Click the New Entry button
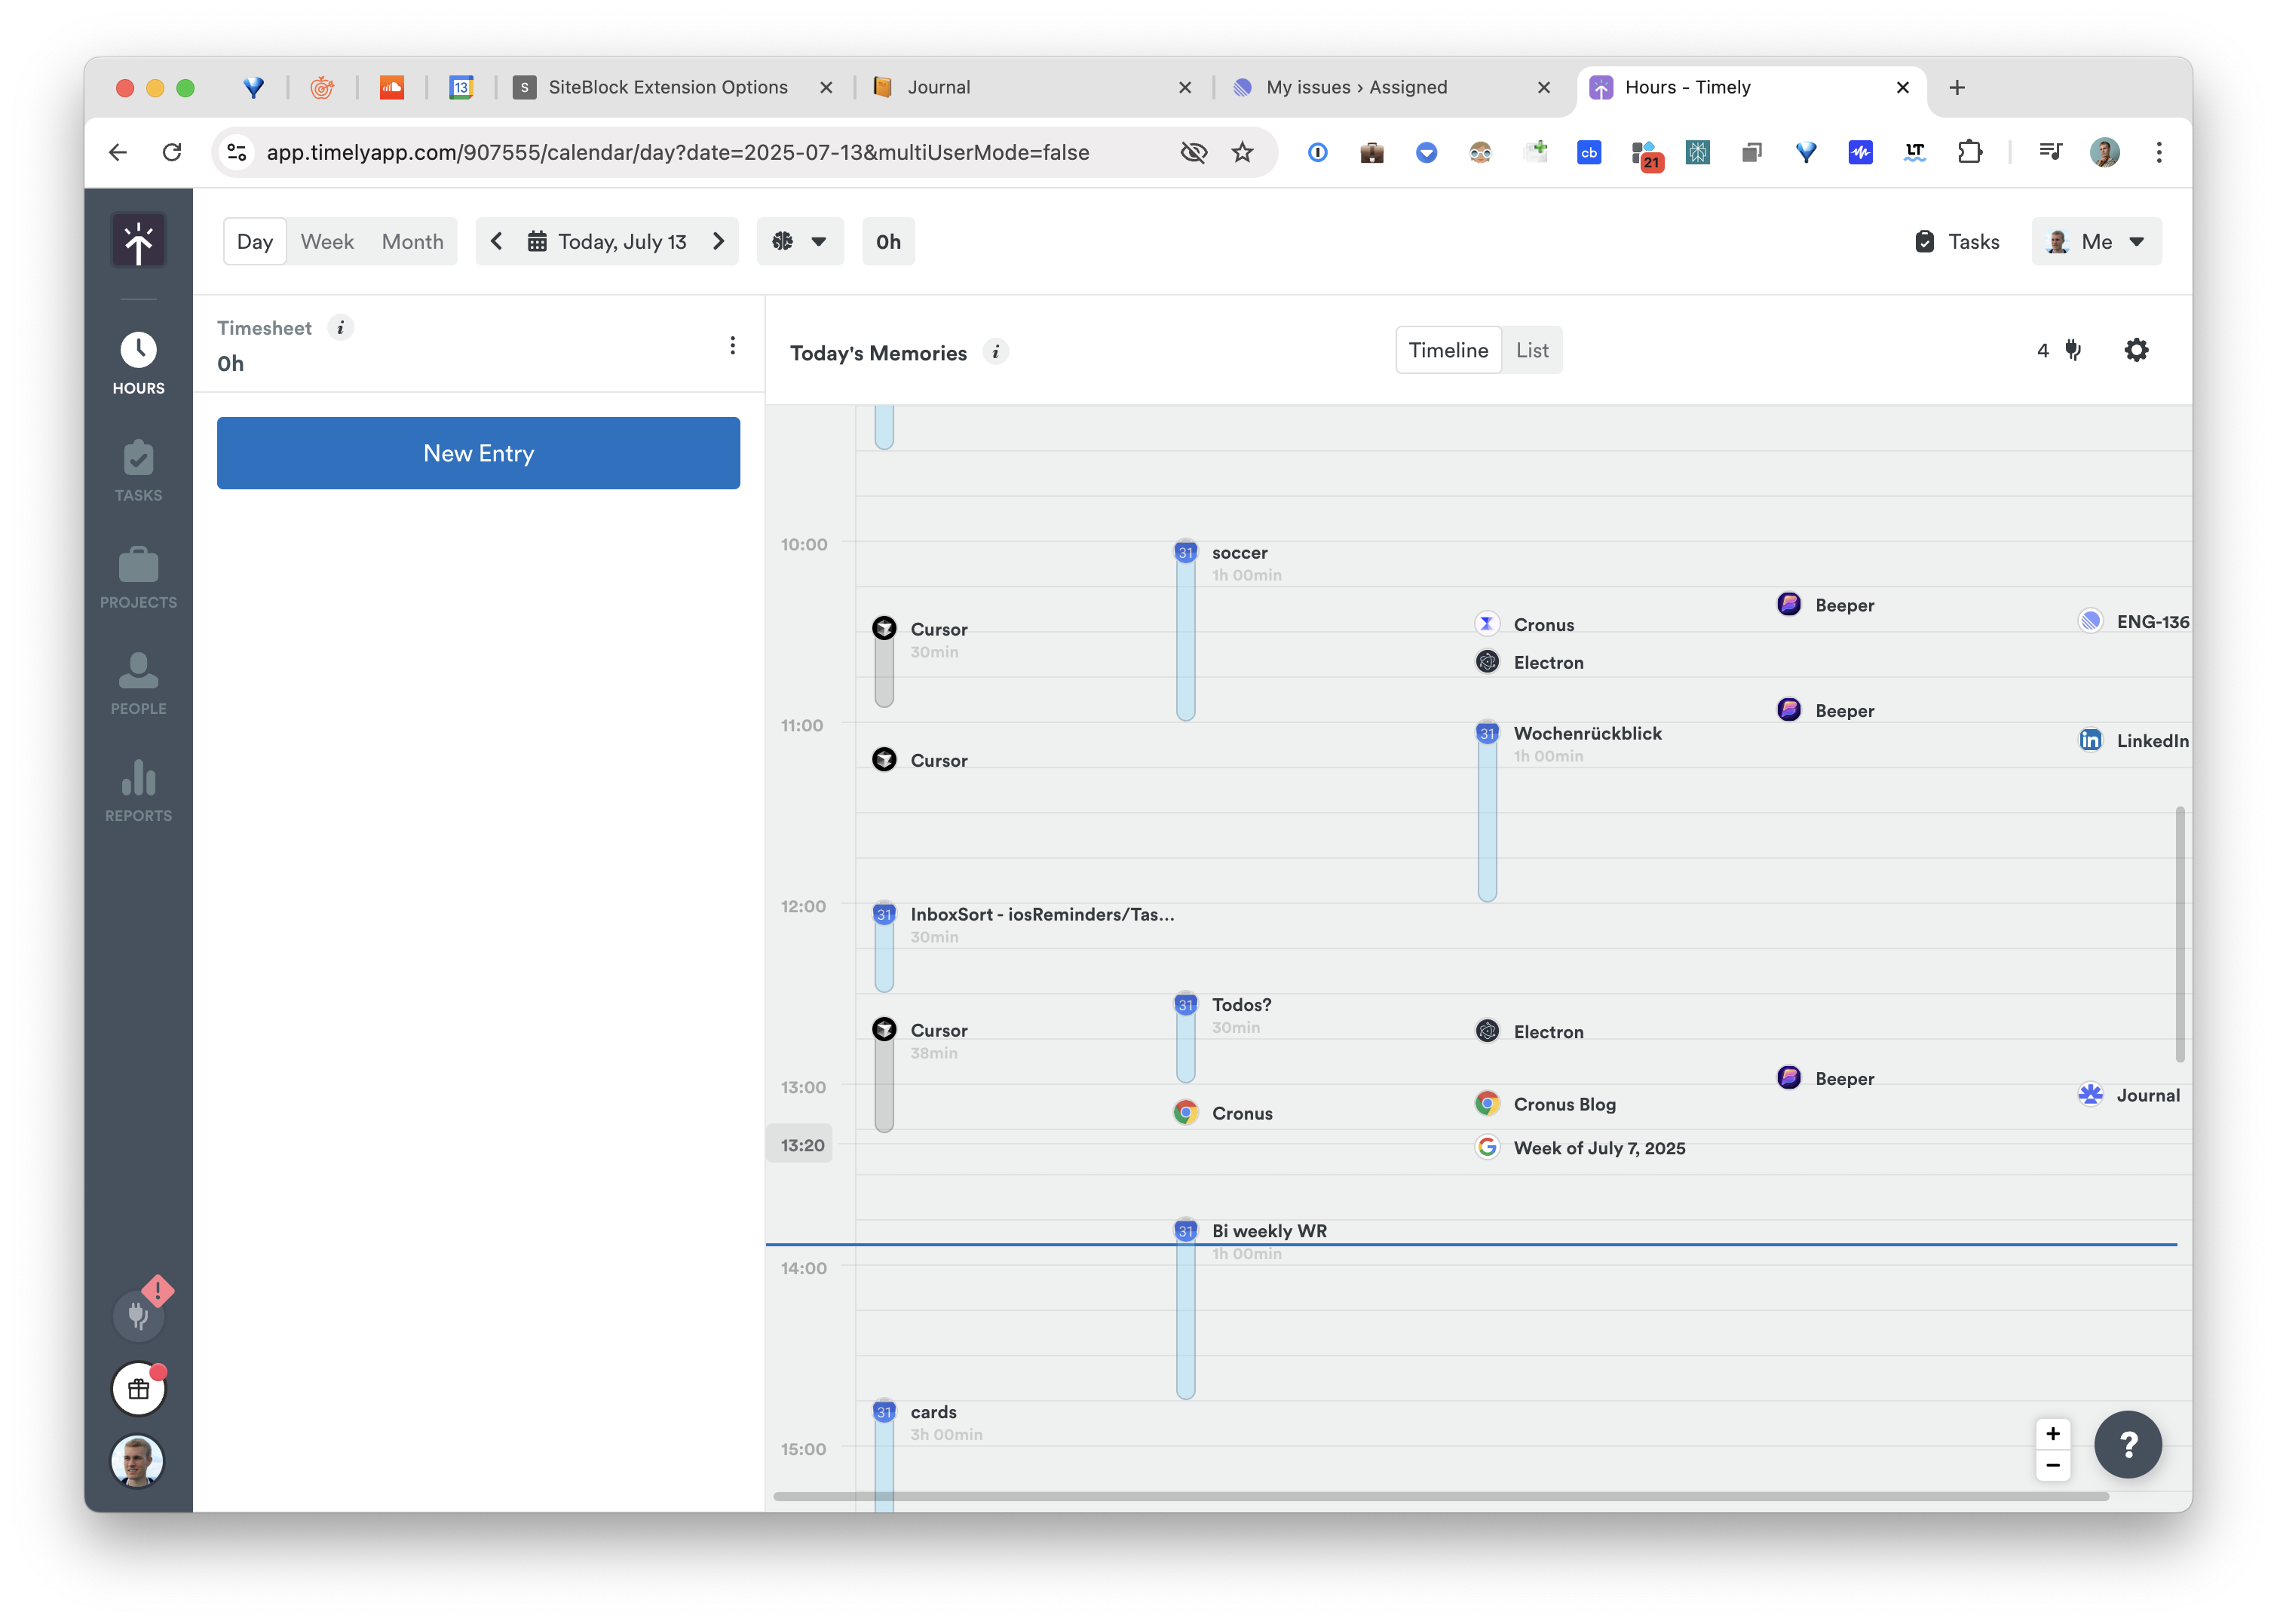The width and height of the screenshot is (2277, 1624). [478, 453]
